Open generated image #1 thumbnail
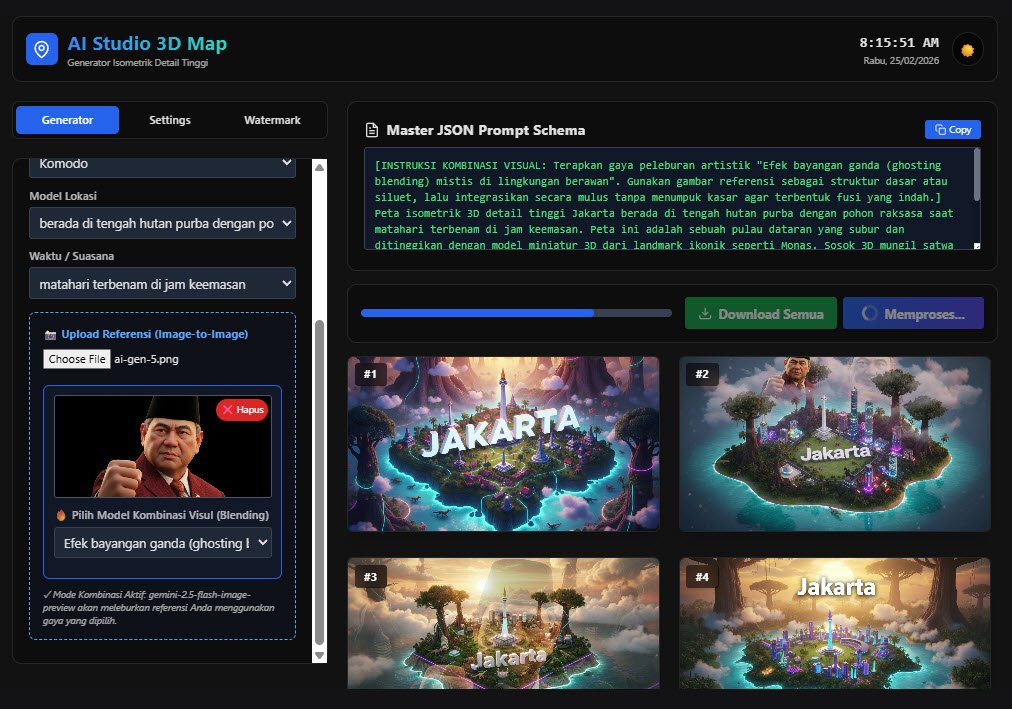 pyautogui.click(x=503, y=444)
